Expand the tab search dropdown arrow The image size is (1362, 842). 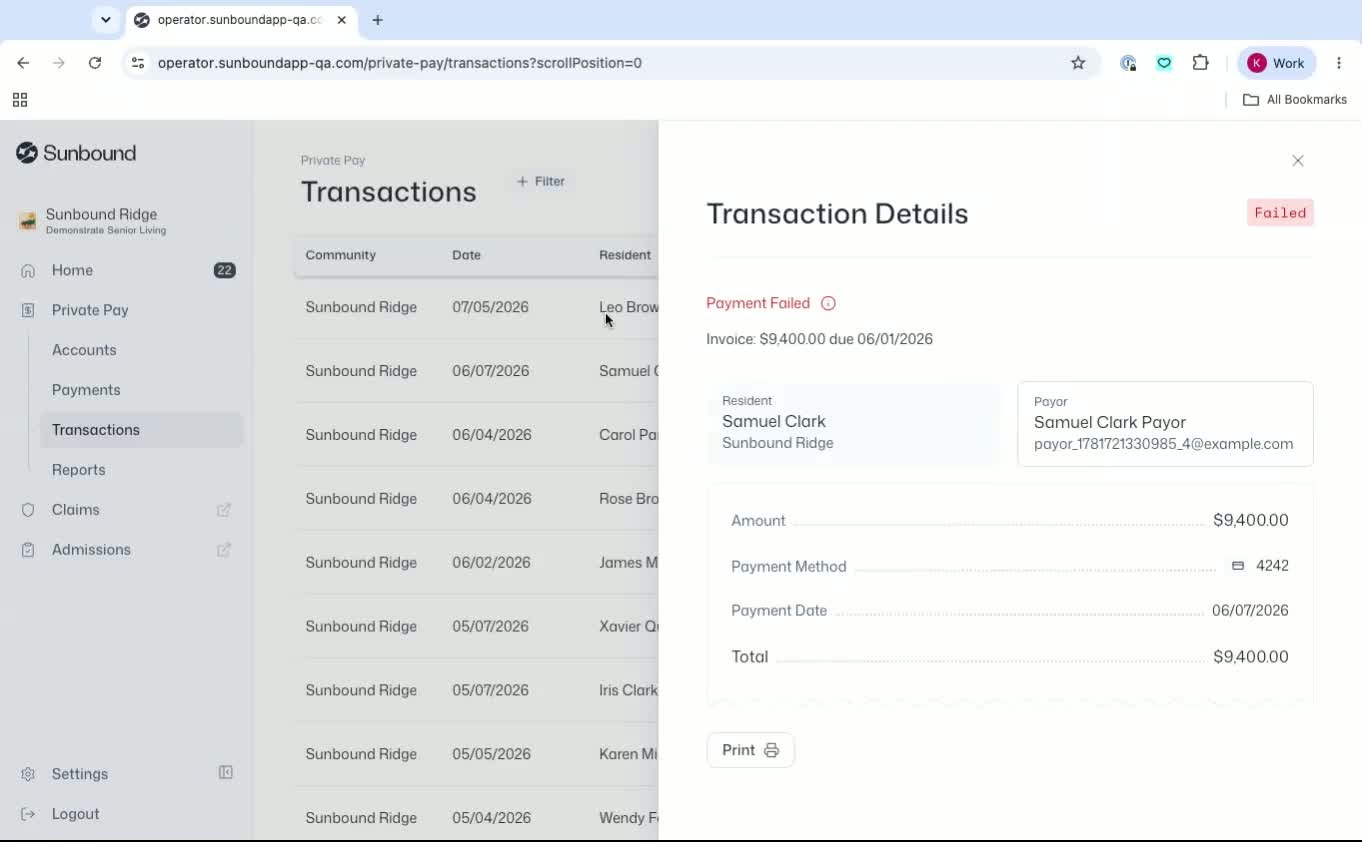click(106, 20)
